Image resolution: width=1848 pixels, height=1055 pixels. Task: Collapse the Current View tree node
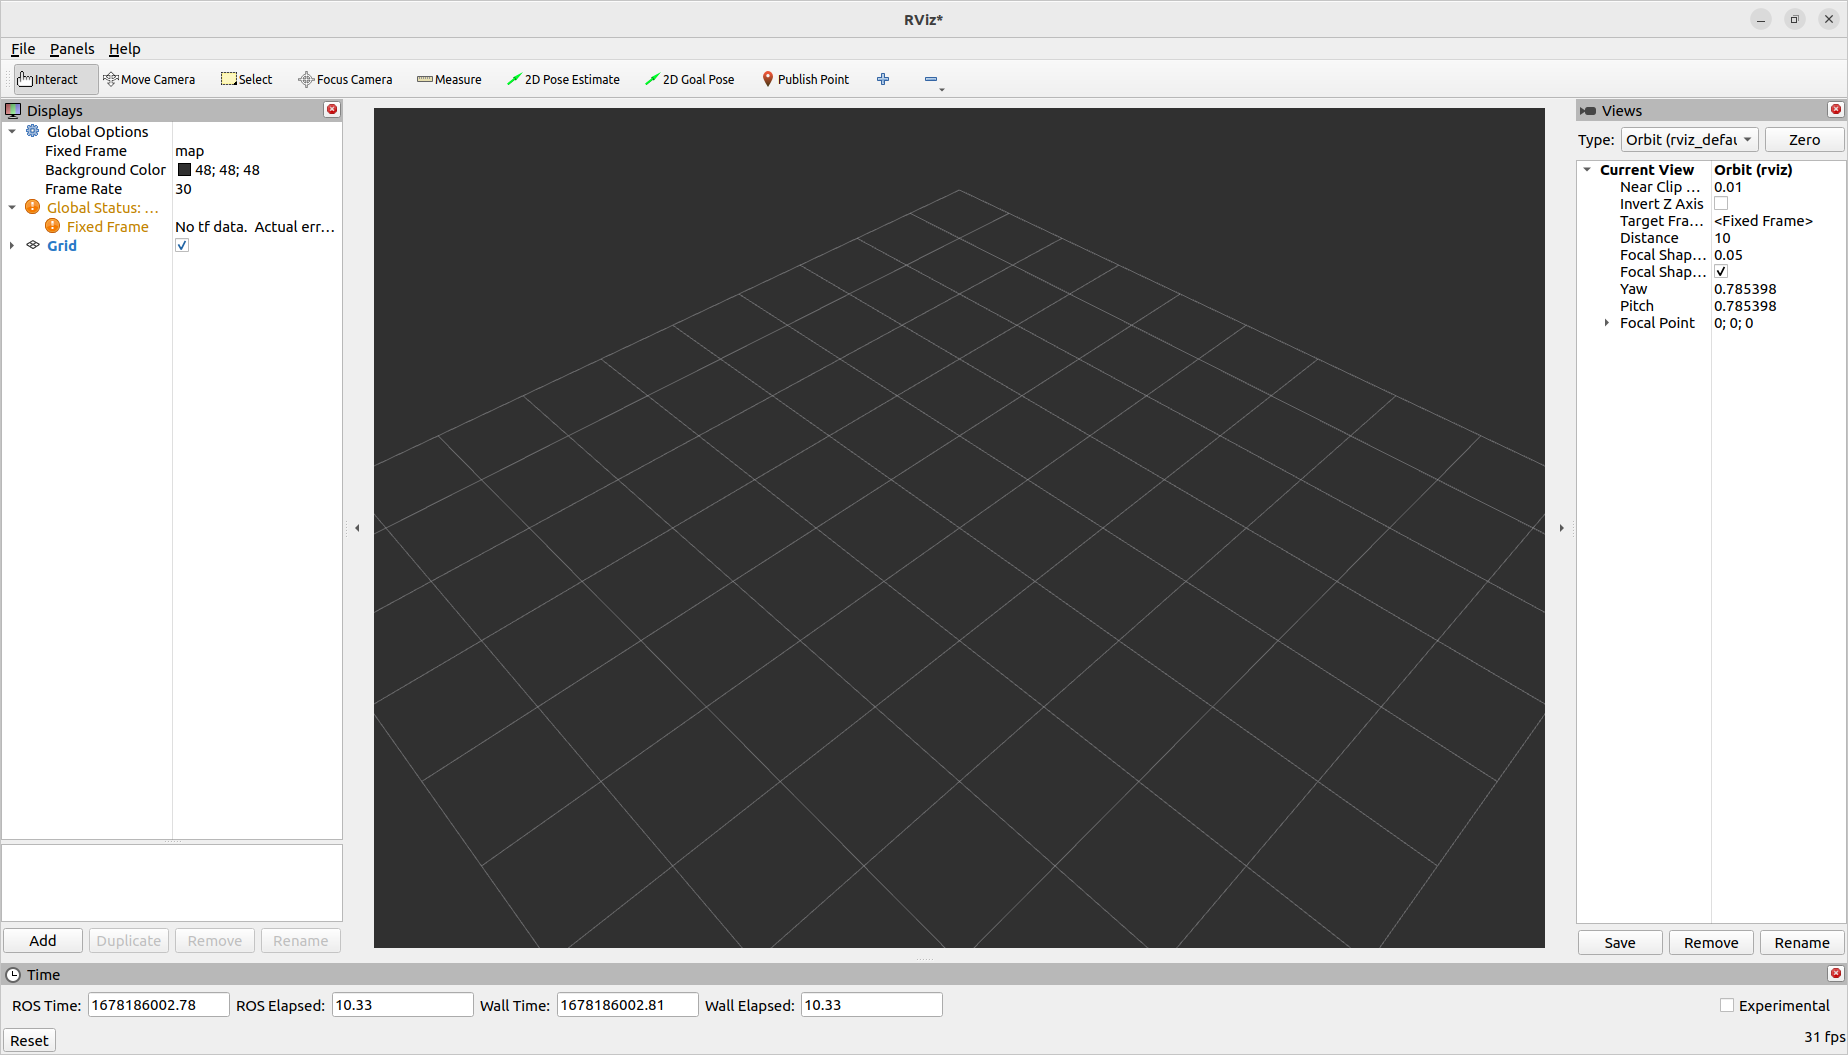1587,170
